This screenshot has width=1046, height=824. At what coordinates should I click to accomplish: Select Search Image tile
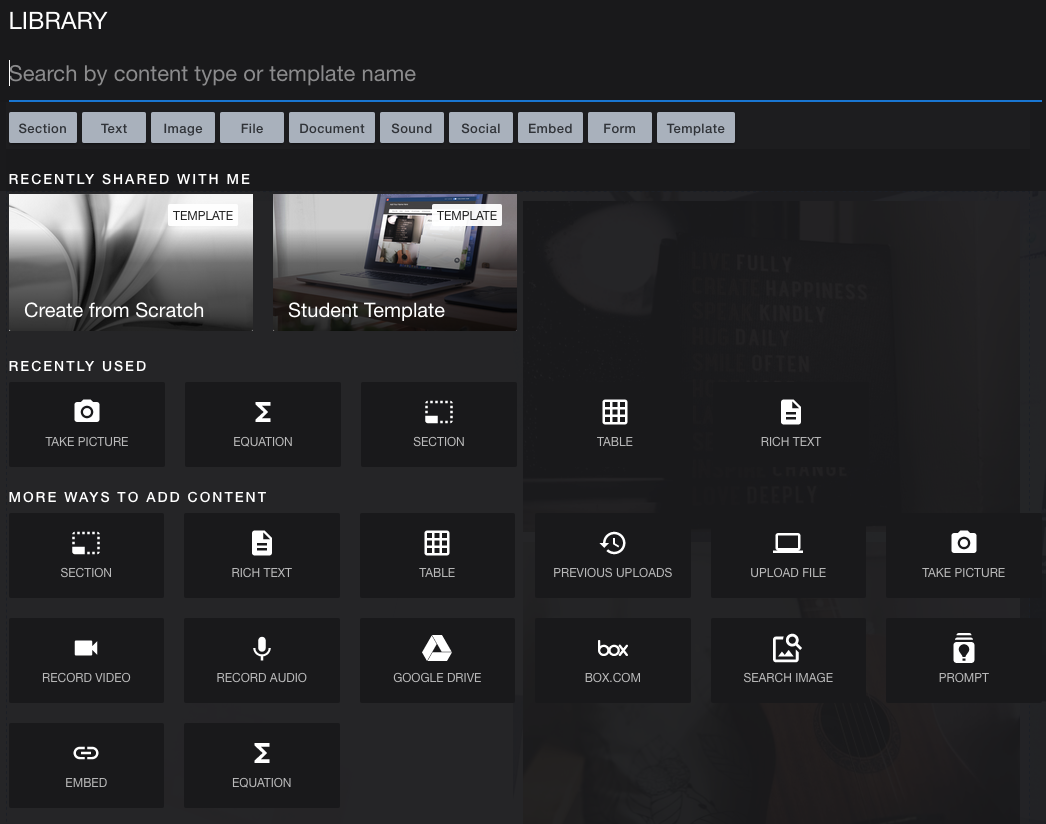pyautogui.click(x=788, y=660)
